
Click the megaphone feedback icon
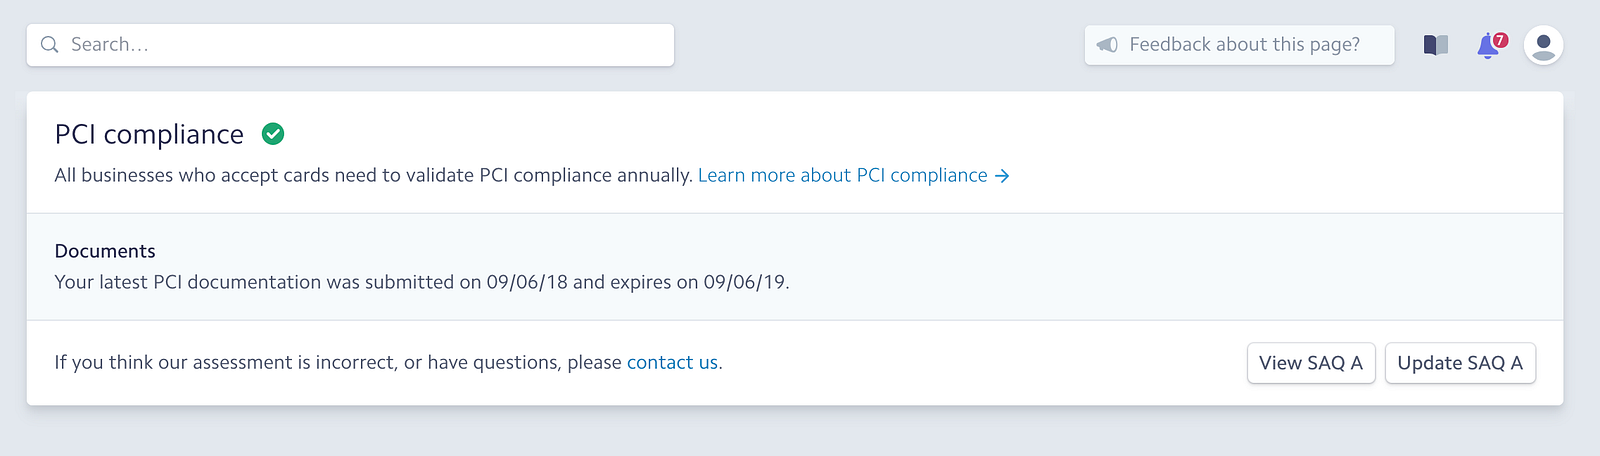[1107, 45]
